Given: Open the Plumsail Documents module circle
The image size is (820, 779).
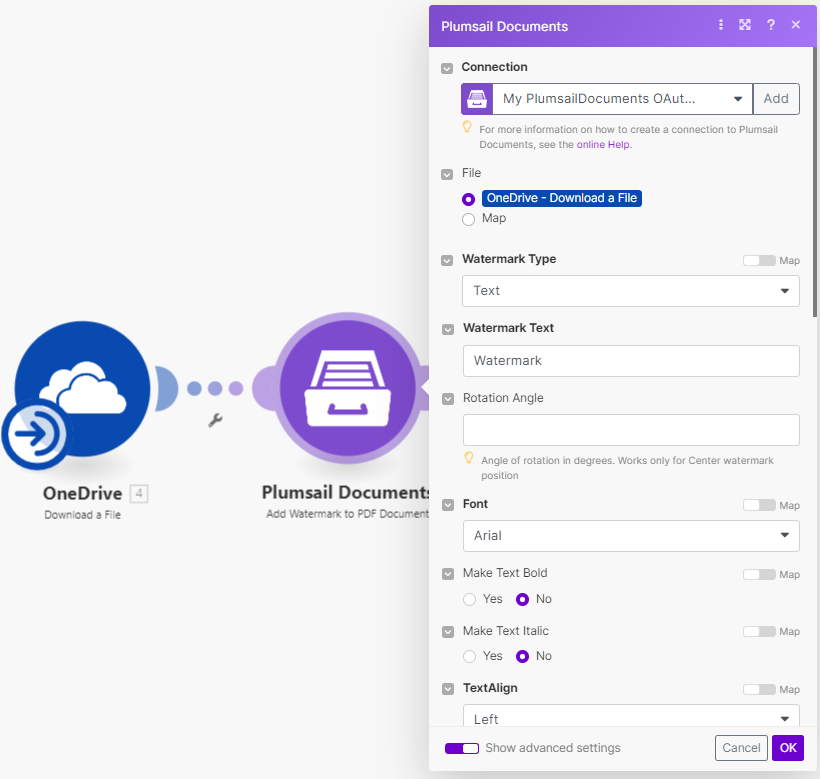Looking at the screenshot, I should [x=348, y=388].
